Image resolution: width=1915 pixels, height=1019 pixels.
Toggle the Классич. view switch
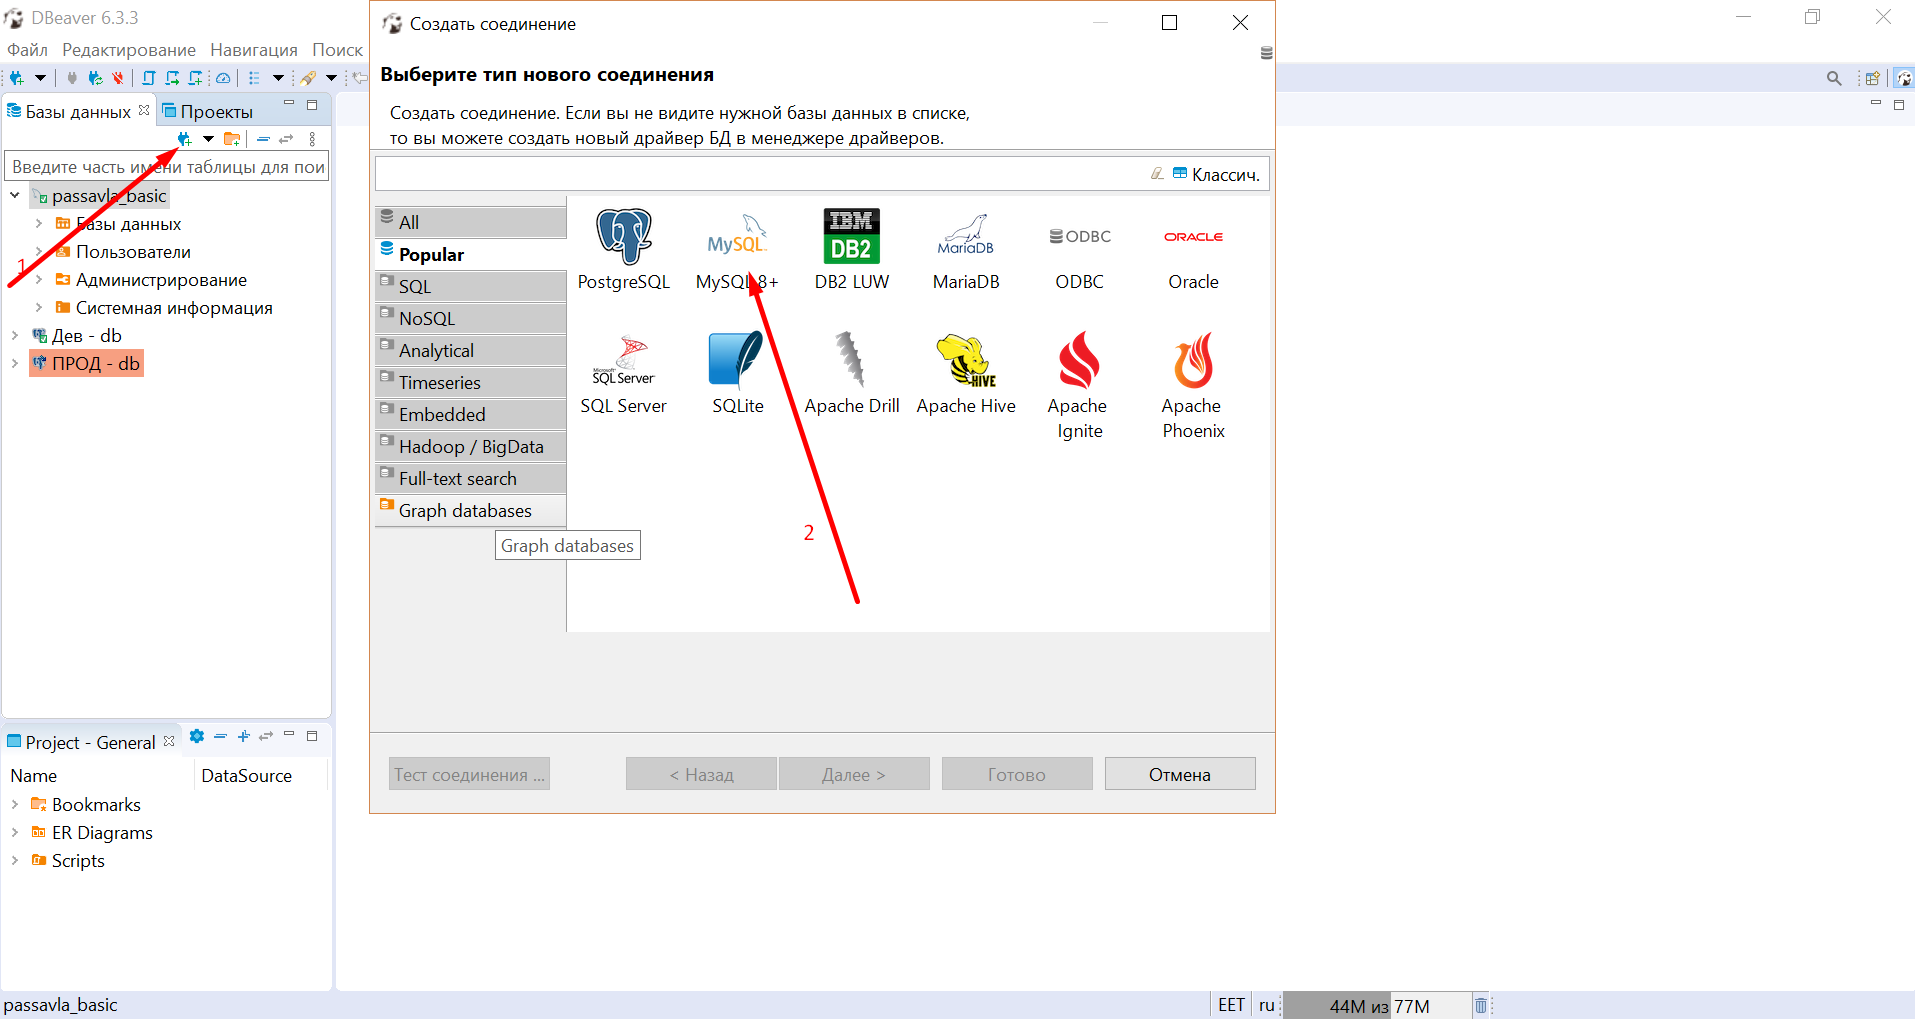[1215, 174]
